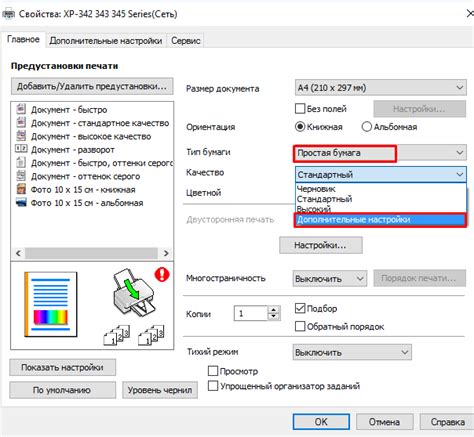Viewport: 474px width, 437px height.
Task: Select the 'Альбомная' orientation radio button
Action: [366, 127]
